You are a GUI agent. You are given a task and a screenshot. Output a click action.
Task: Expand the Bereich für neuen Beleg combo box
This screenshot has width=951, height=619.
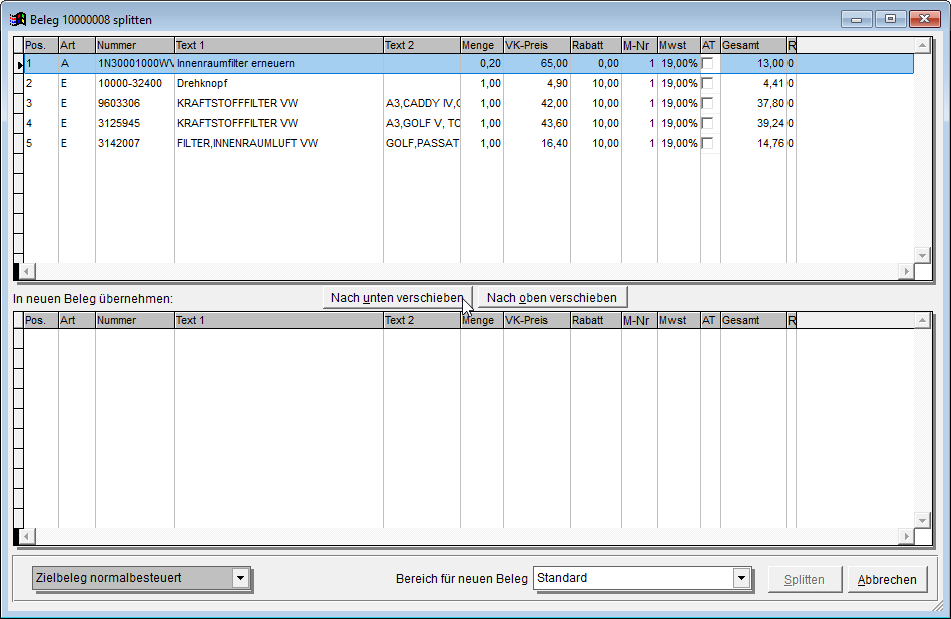(x=741, y=578)
